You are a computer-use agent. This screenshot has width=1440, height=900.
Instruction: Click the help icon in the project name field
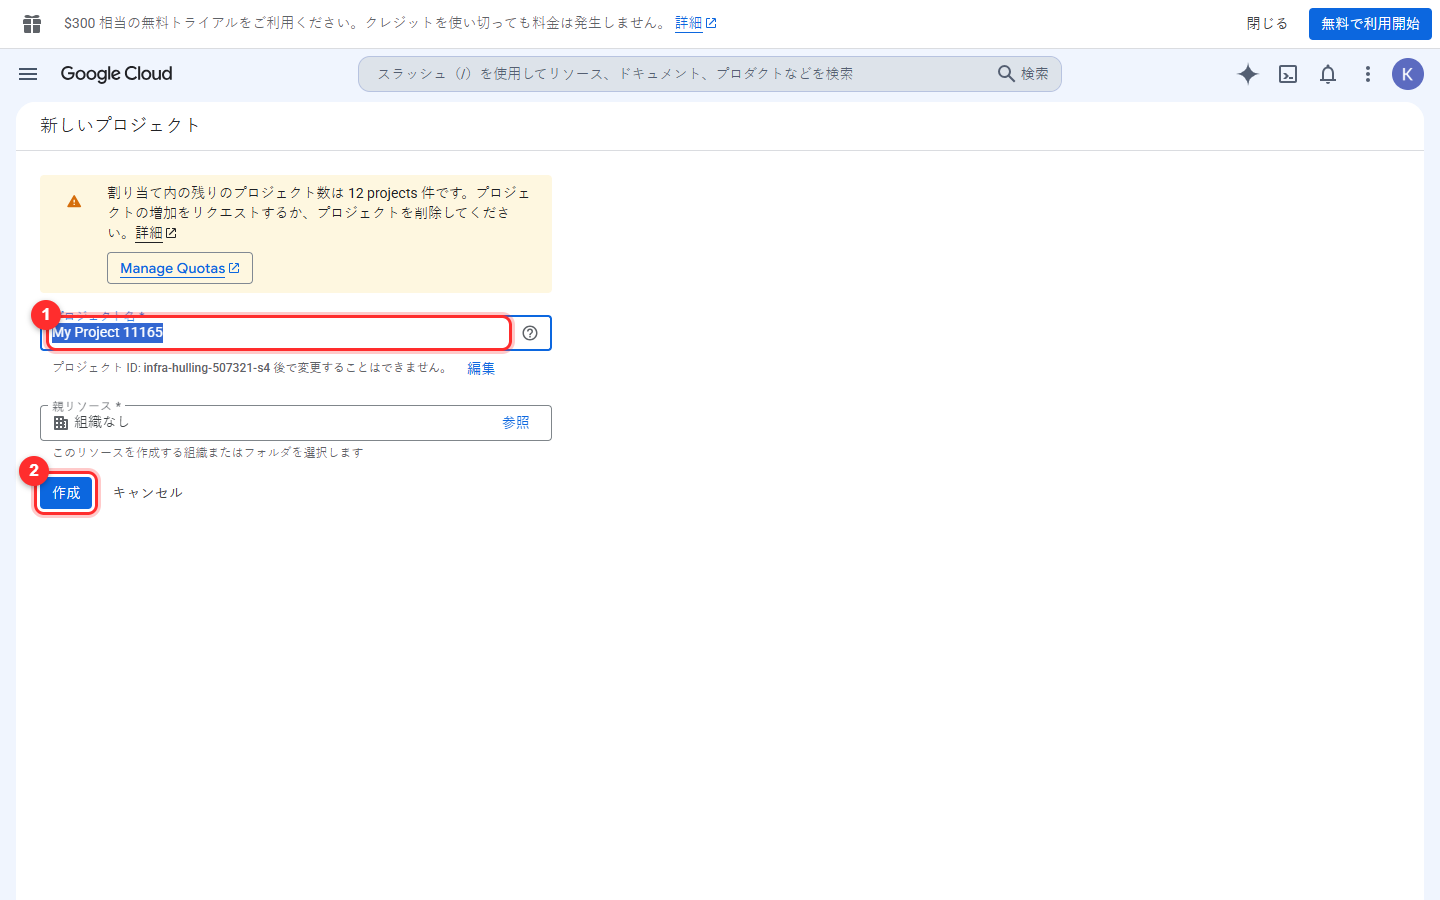tap(530, 333)
